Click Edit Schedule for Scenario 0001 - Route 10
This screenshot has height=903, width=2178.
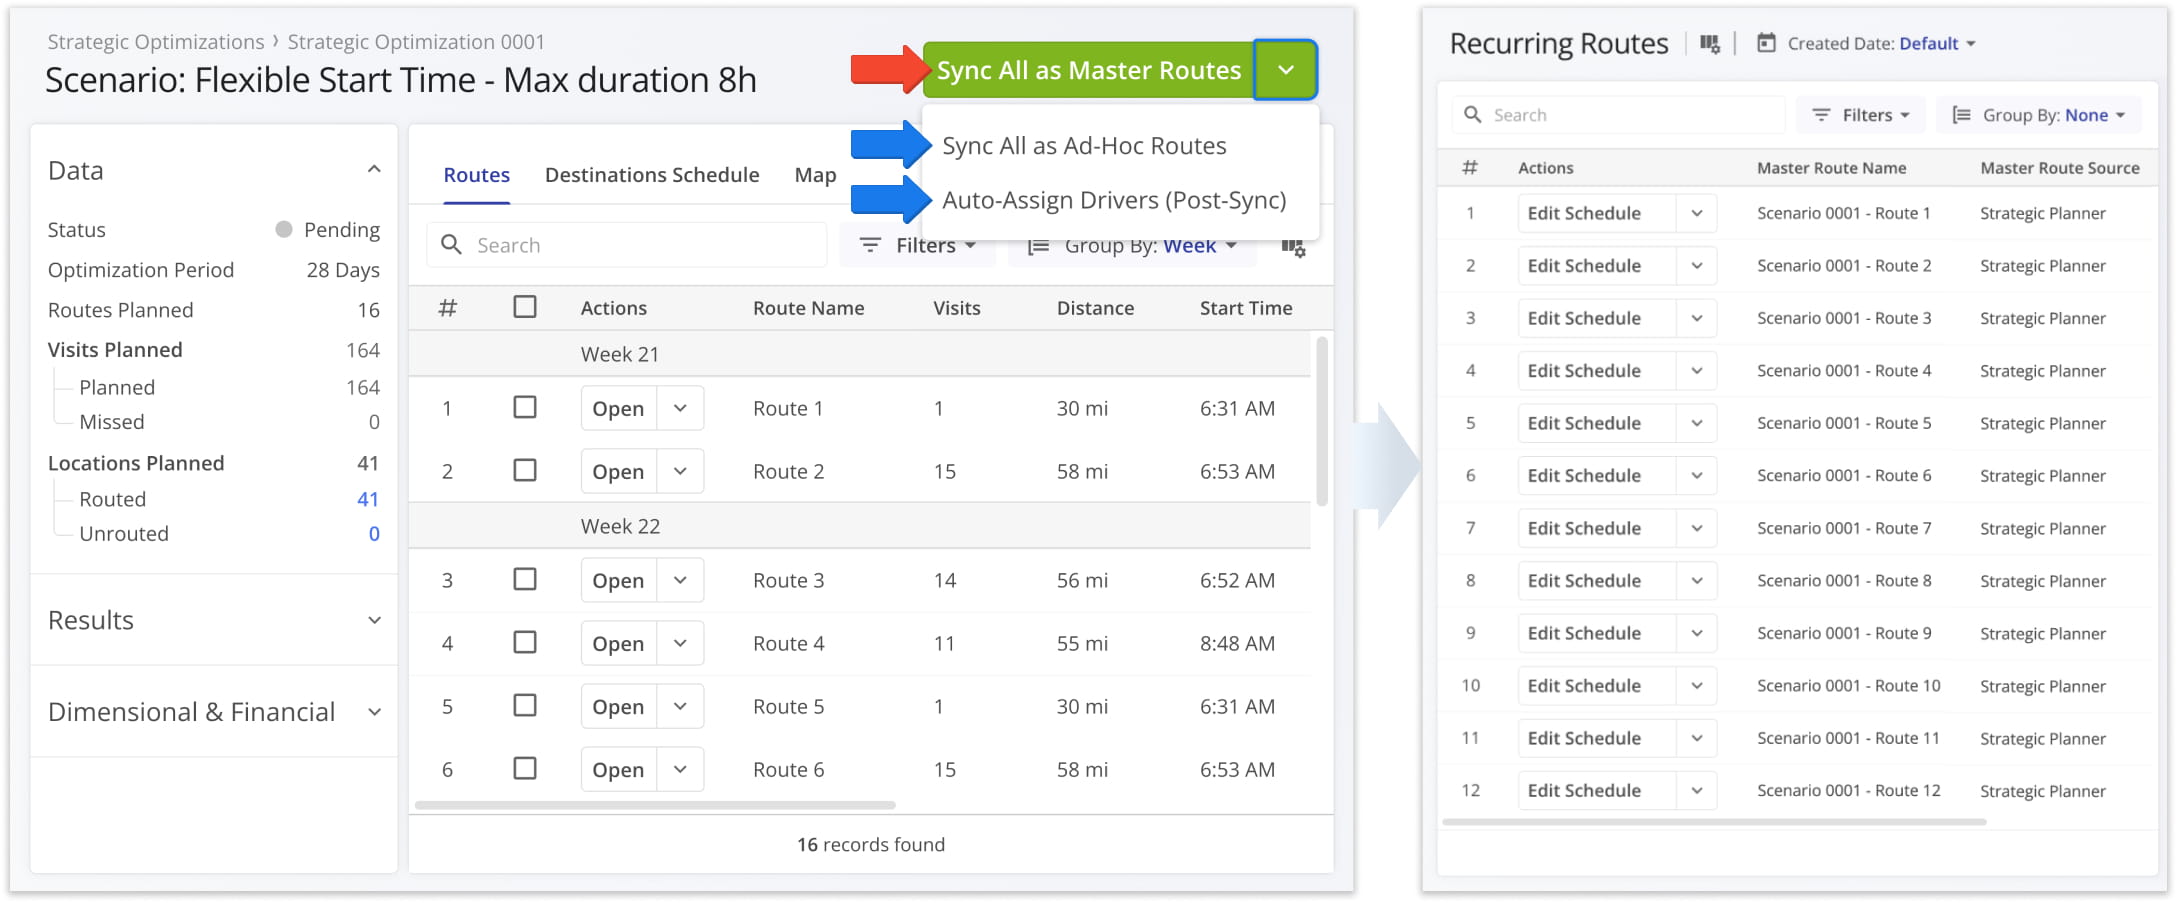point(1596,686)
